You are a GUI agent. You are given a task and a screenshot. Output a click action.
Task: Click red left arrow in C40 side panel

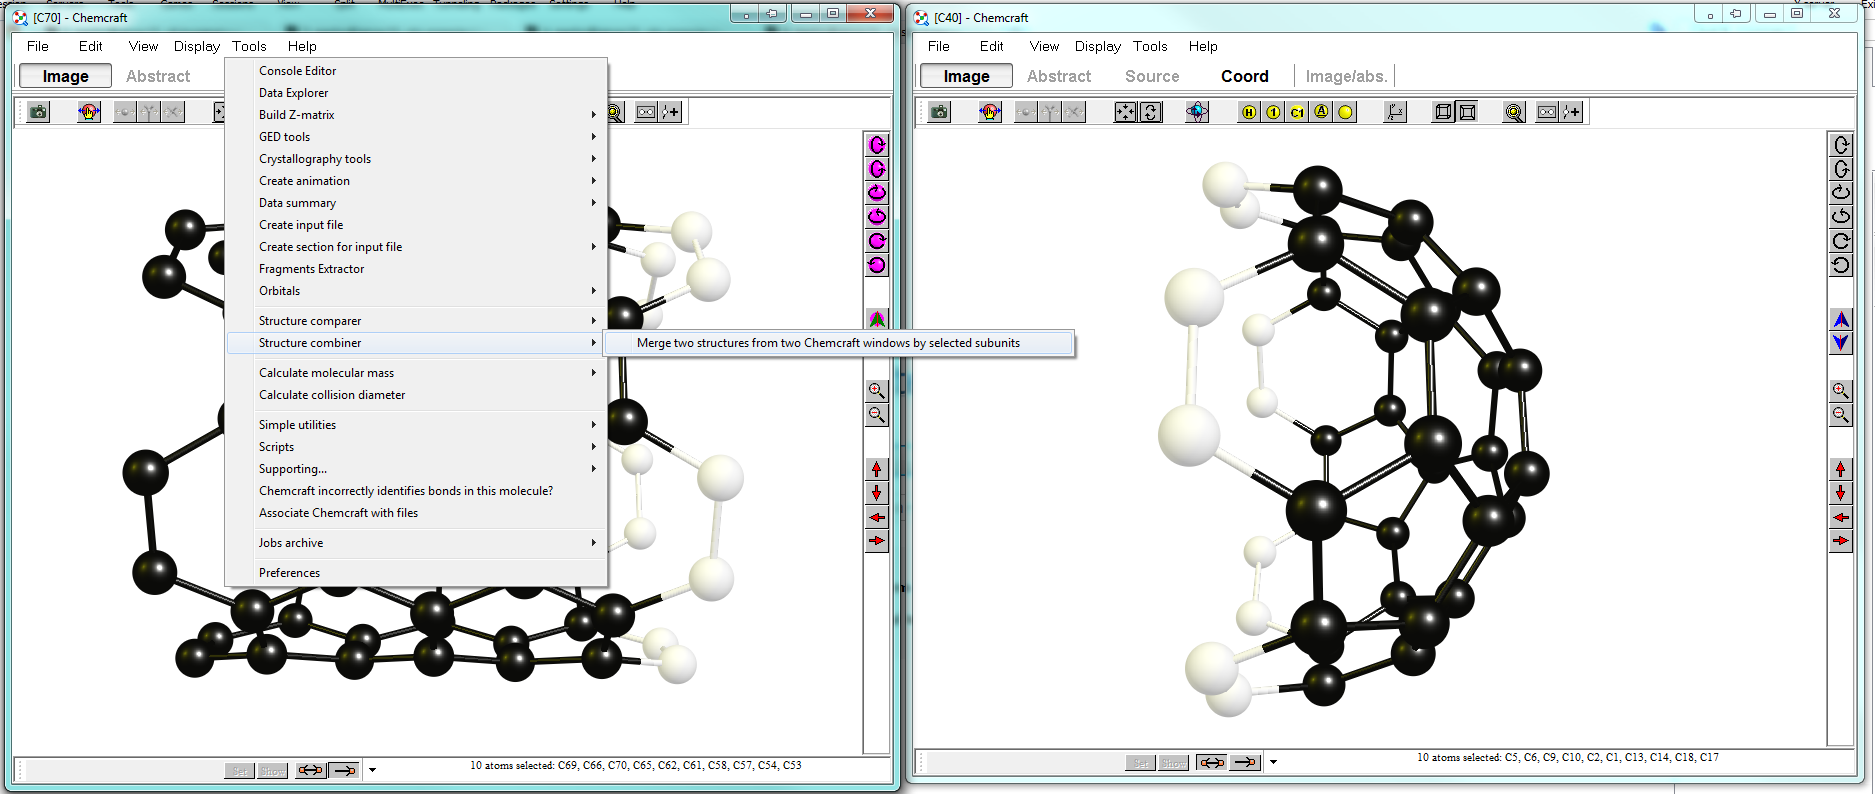pyautogui.click(x=1841, y=517)
